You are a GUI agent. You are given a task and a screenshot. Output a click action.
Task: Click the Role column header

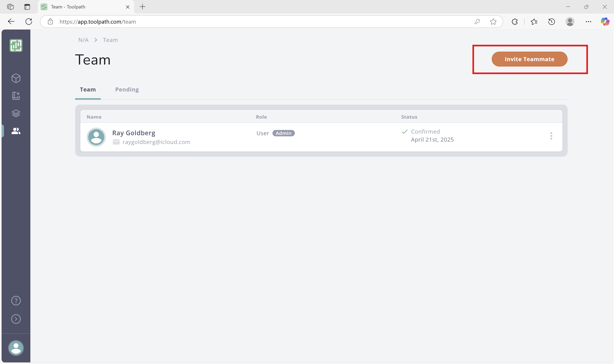[261, 117]
